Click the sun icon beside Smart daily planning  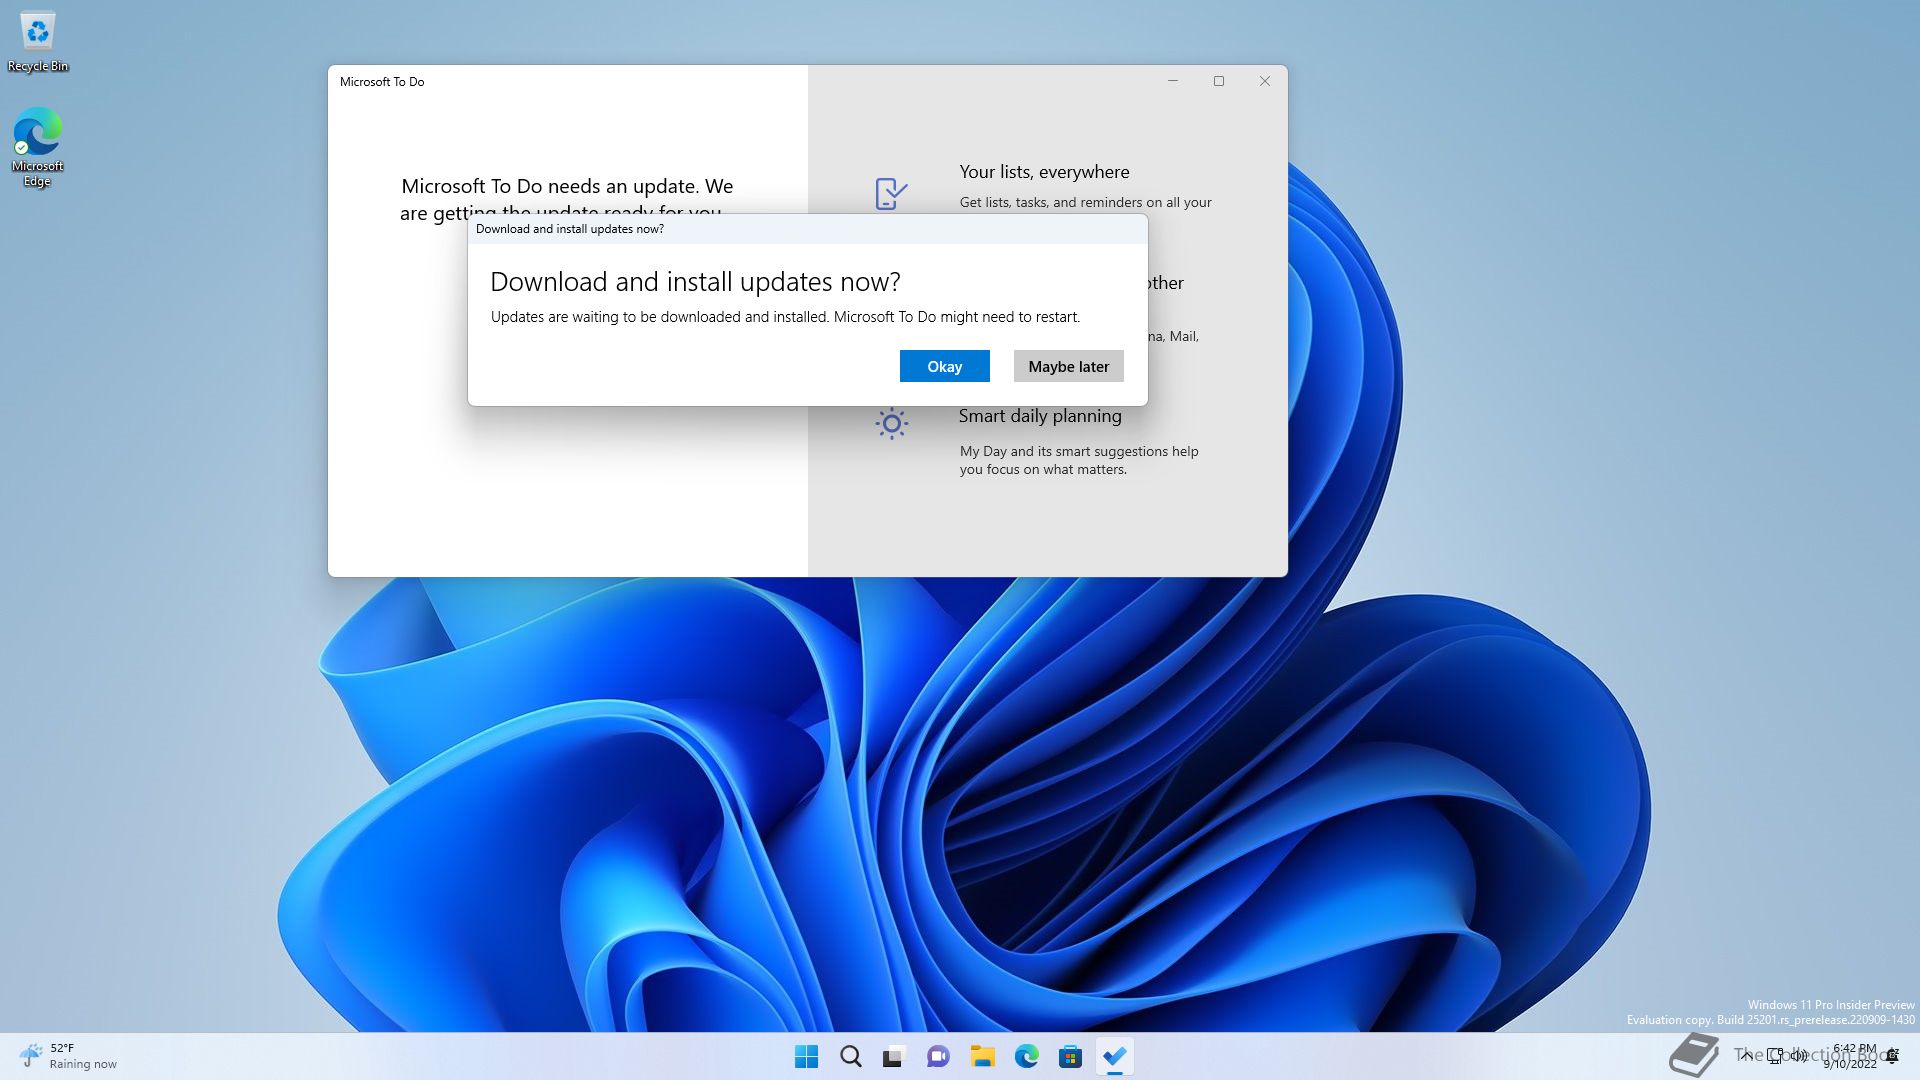pyautogui.click(x=891, y=423)
